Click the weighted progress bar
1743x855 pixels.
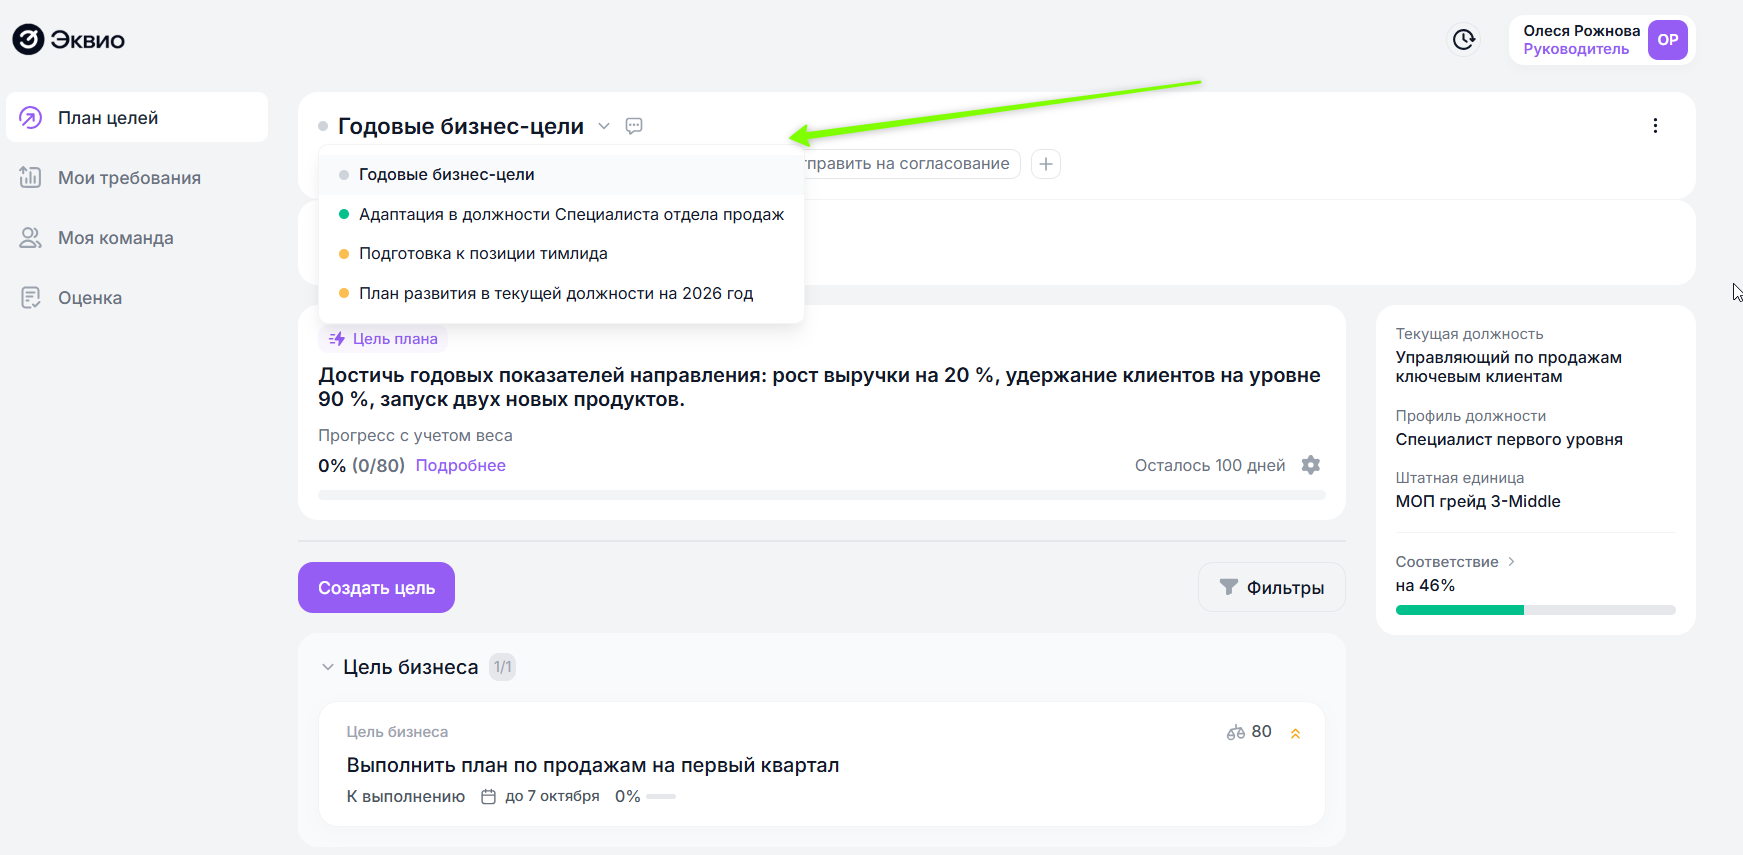(x=821, y=495)
